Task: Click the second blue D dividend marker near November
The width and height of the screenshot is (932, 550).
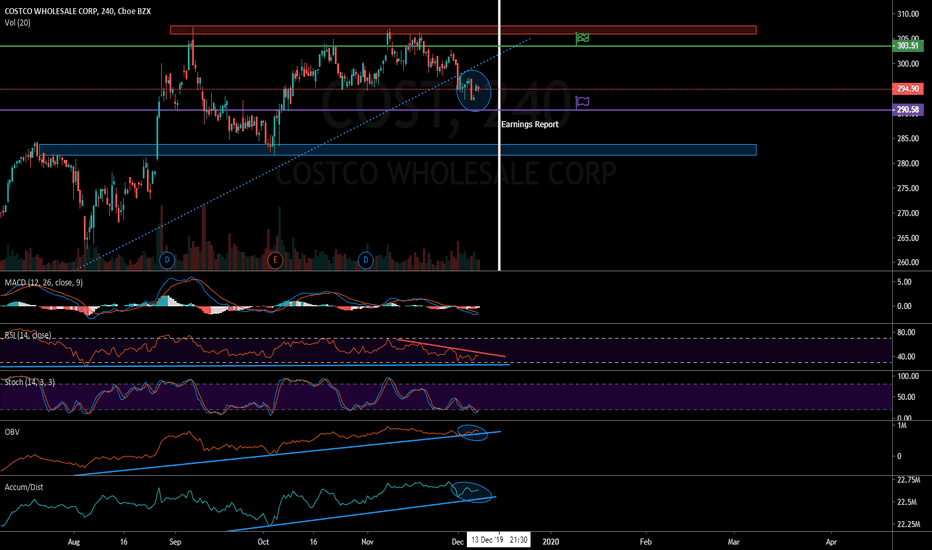Action: point(366,260)
